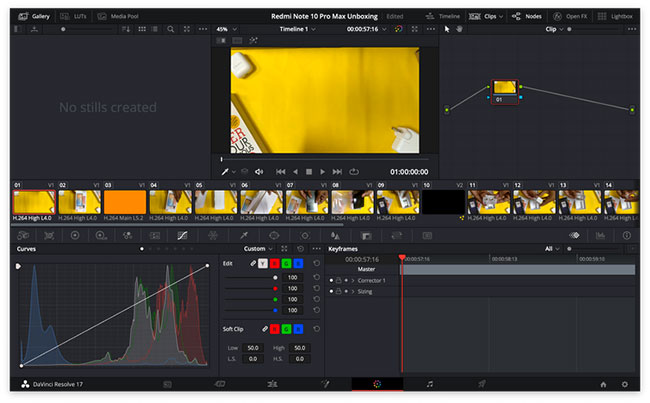
Task: Open the Media Pool tab
Action: 118,17
